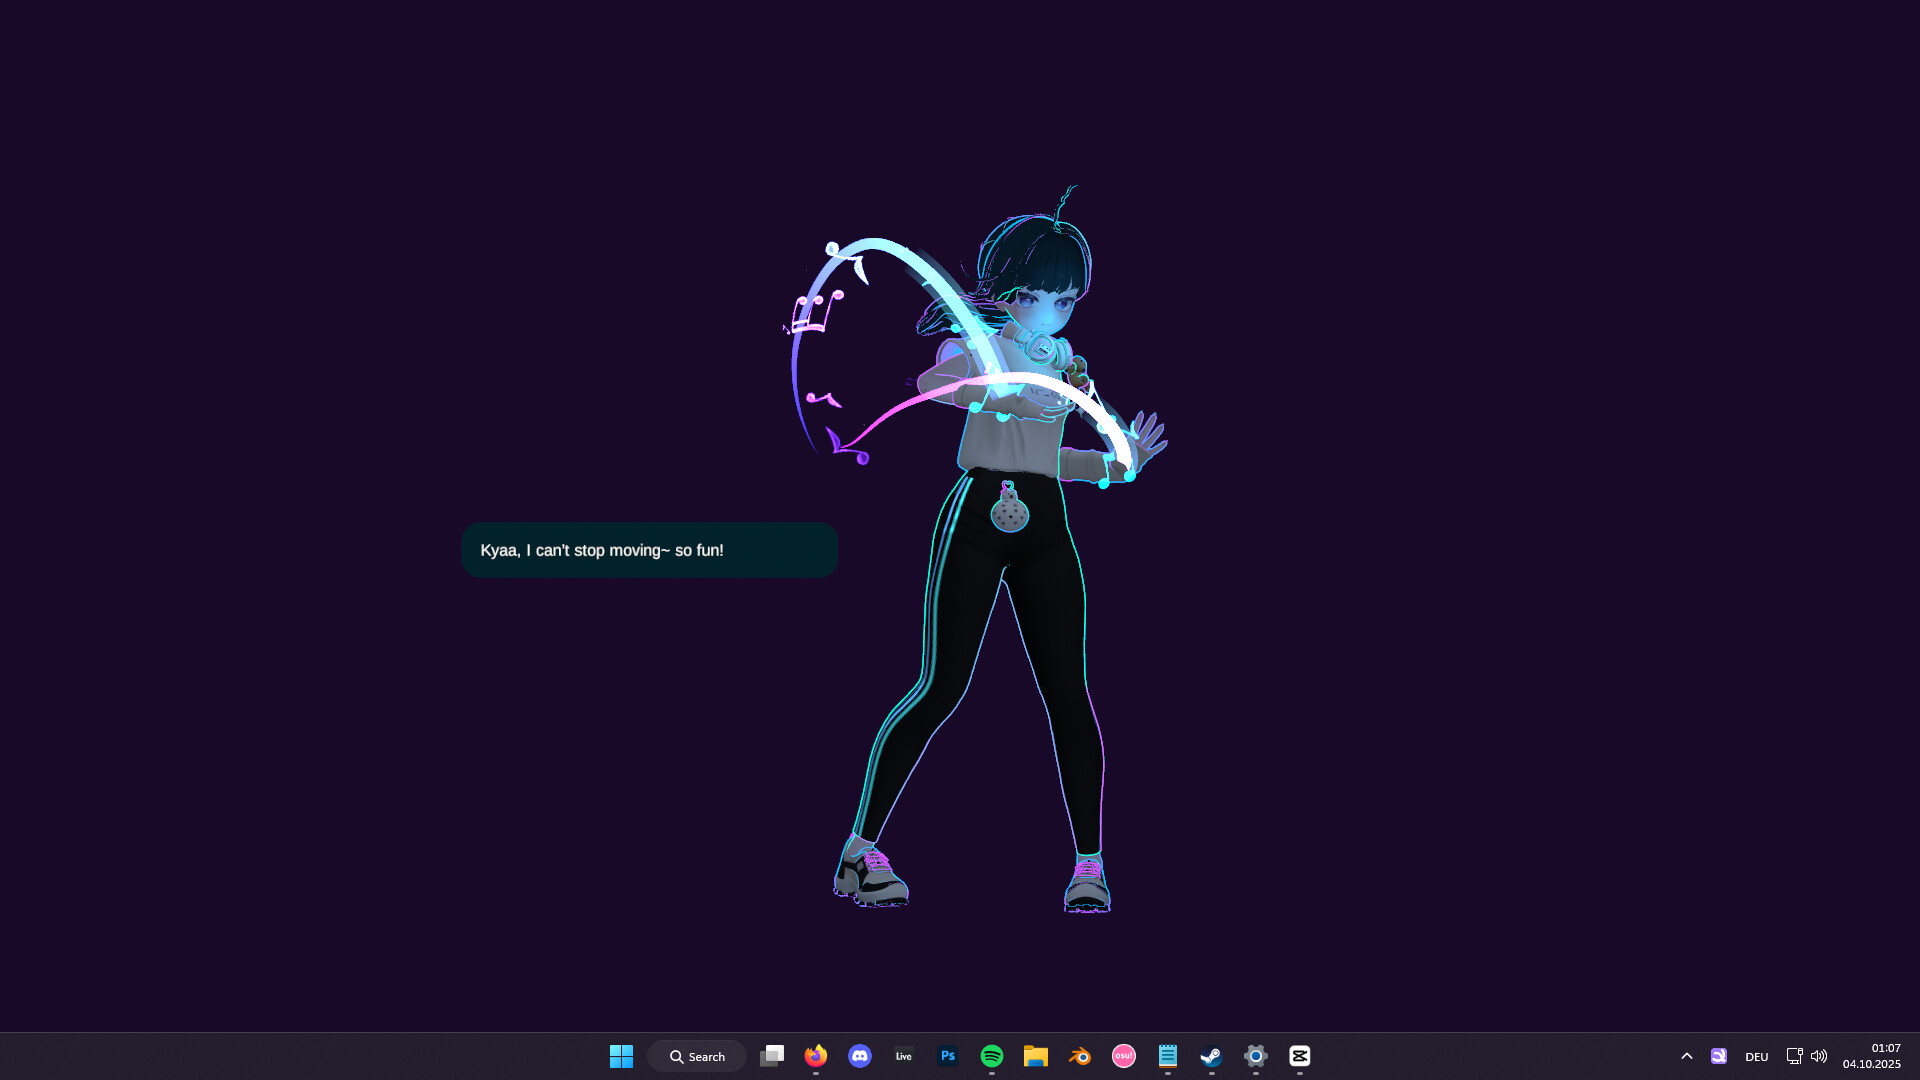Expand the hidden system tray icons
Screen dimensions: 1920x1080
tap(1686, 1056)
